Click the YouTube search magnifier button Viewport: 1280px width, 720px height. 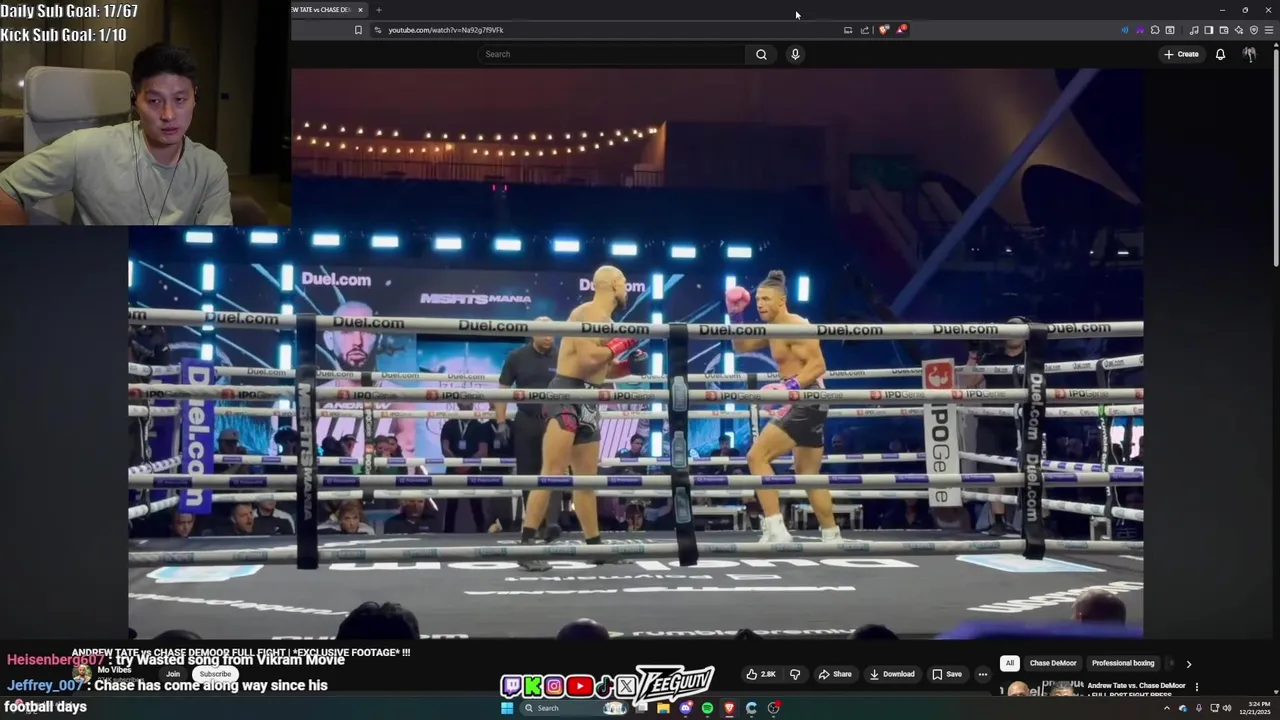tap(761, 54)
